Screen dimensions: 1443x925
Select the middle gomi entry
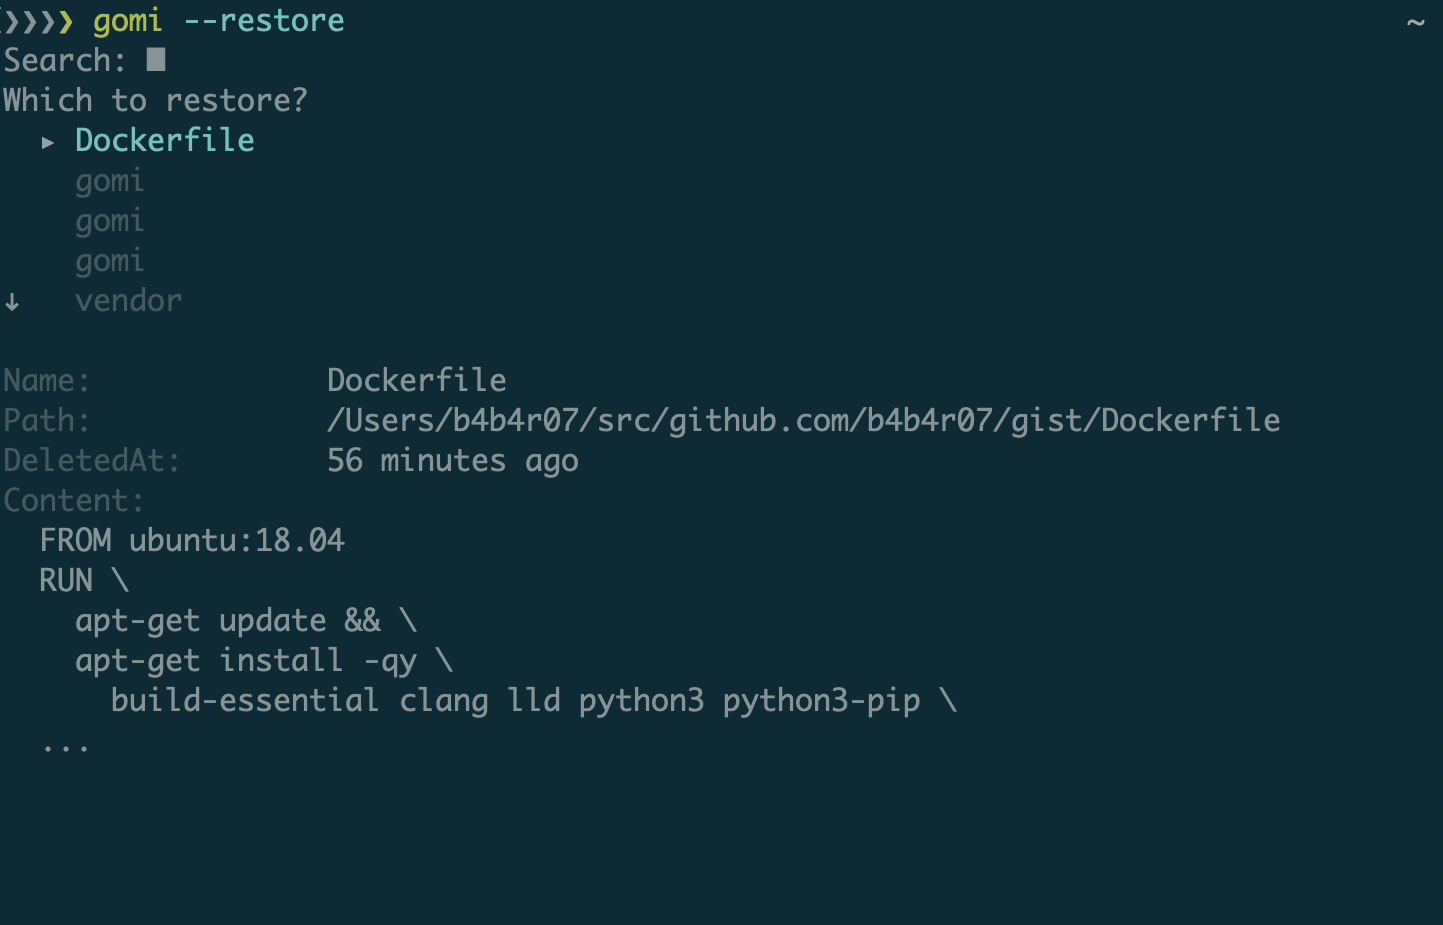pyautogui.click(x=110, y=221)
